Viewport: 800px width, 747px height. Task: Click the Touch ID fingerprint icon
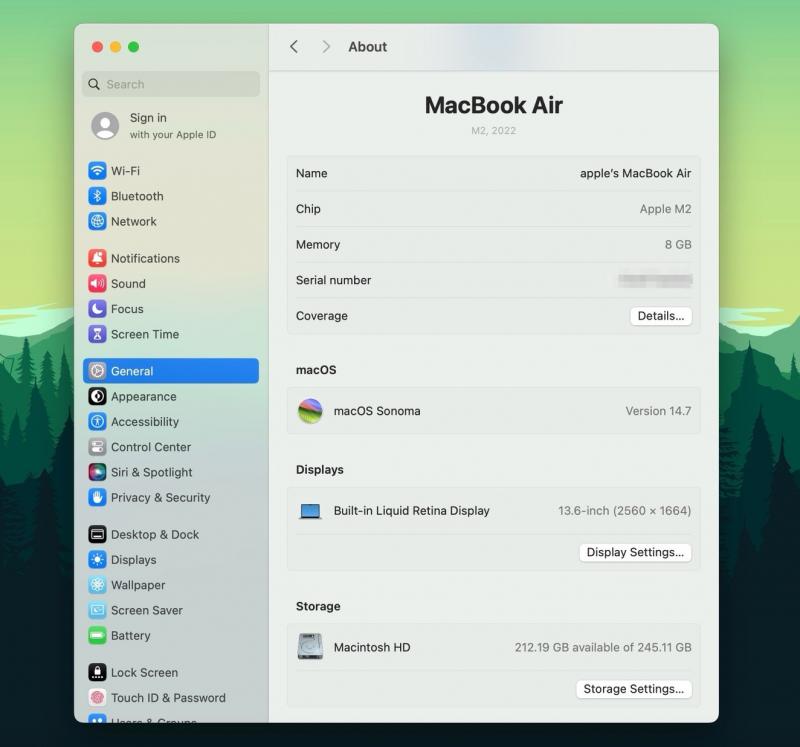coord(97,698)
